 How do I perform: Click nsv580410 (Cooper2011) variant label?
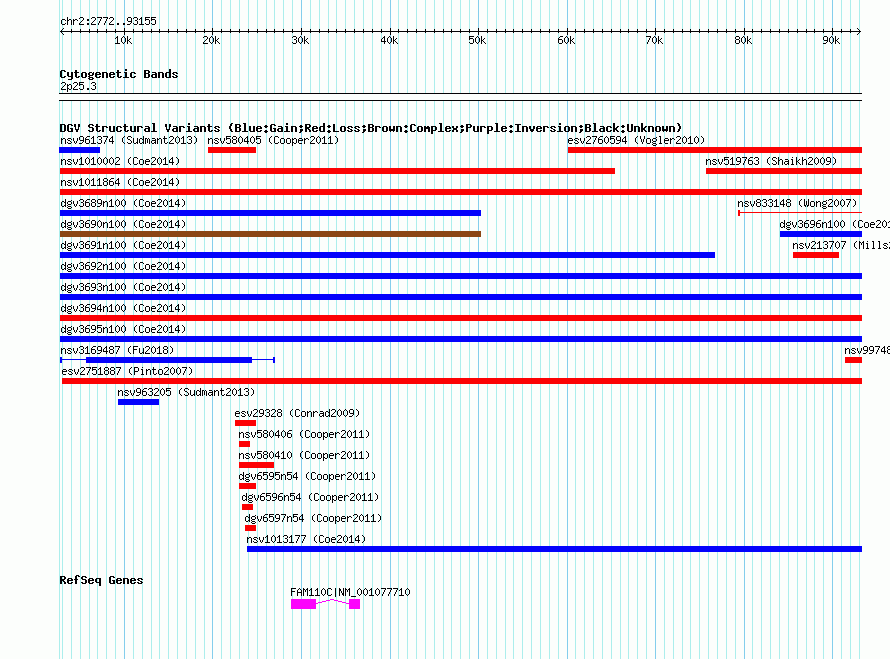click(304, 455)
